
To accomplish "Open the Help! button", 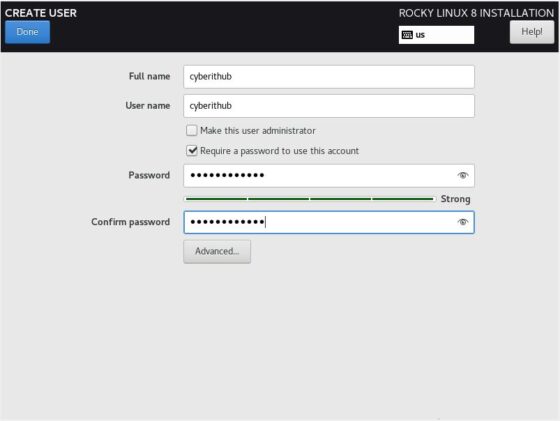I will click(531, 32).
